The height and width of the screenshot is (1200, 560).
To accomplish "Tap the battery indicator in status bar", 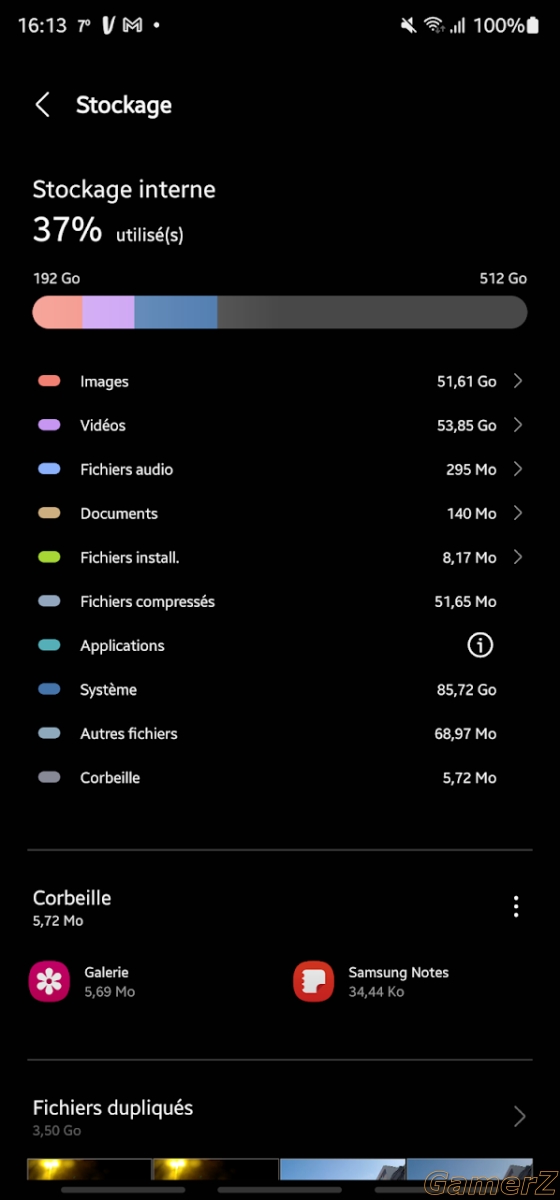I will click(537, 25).
